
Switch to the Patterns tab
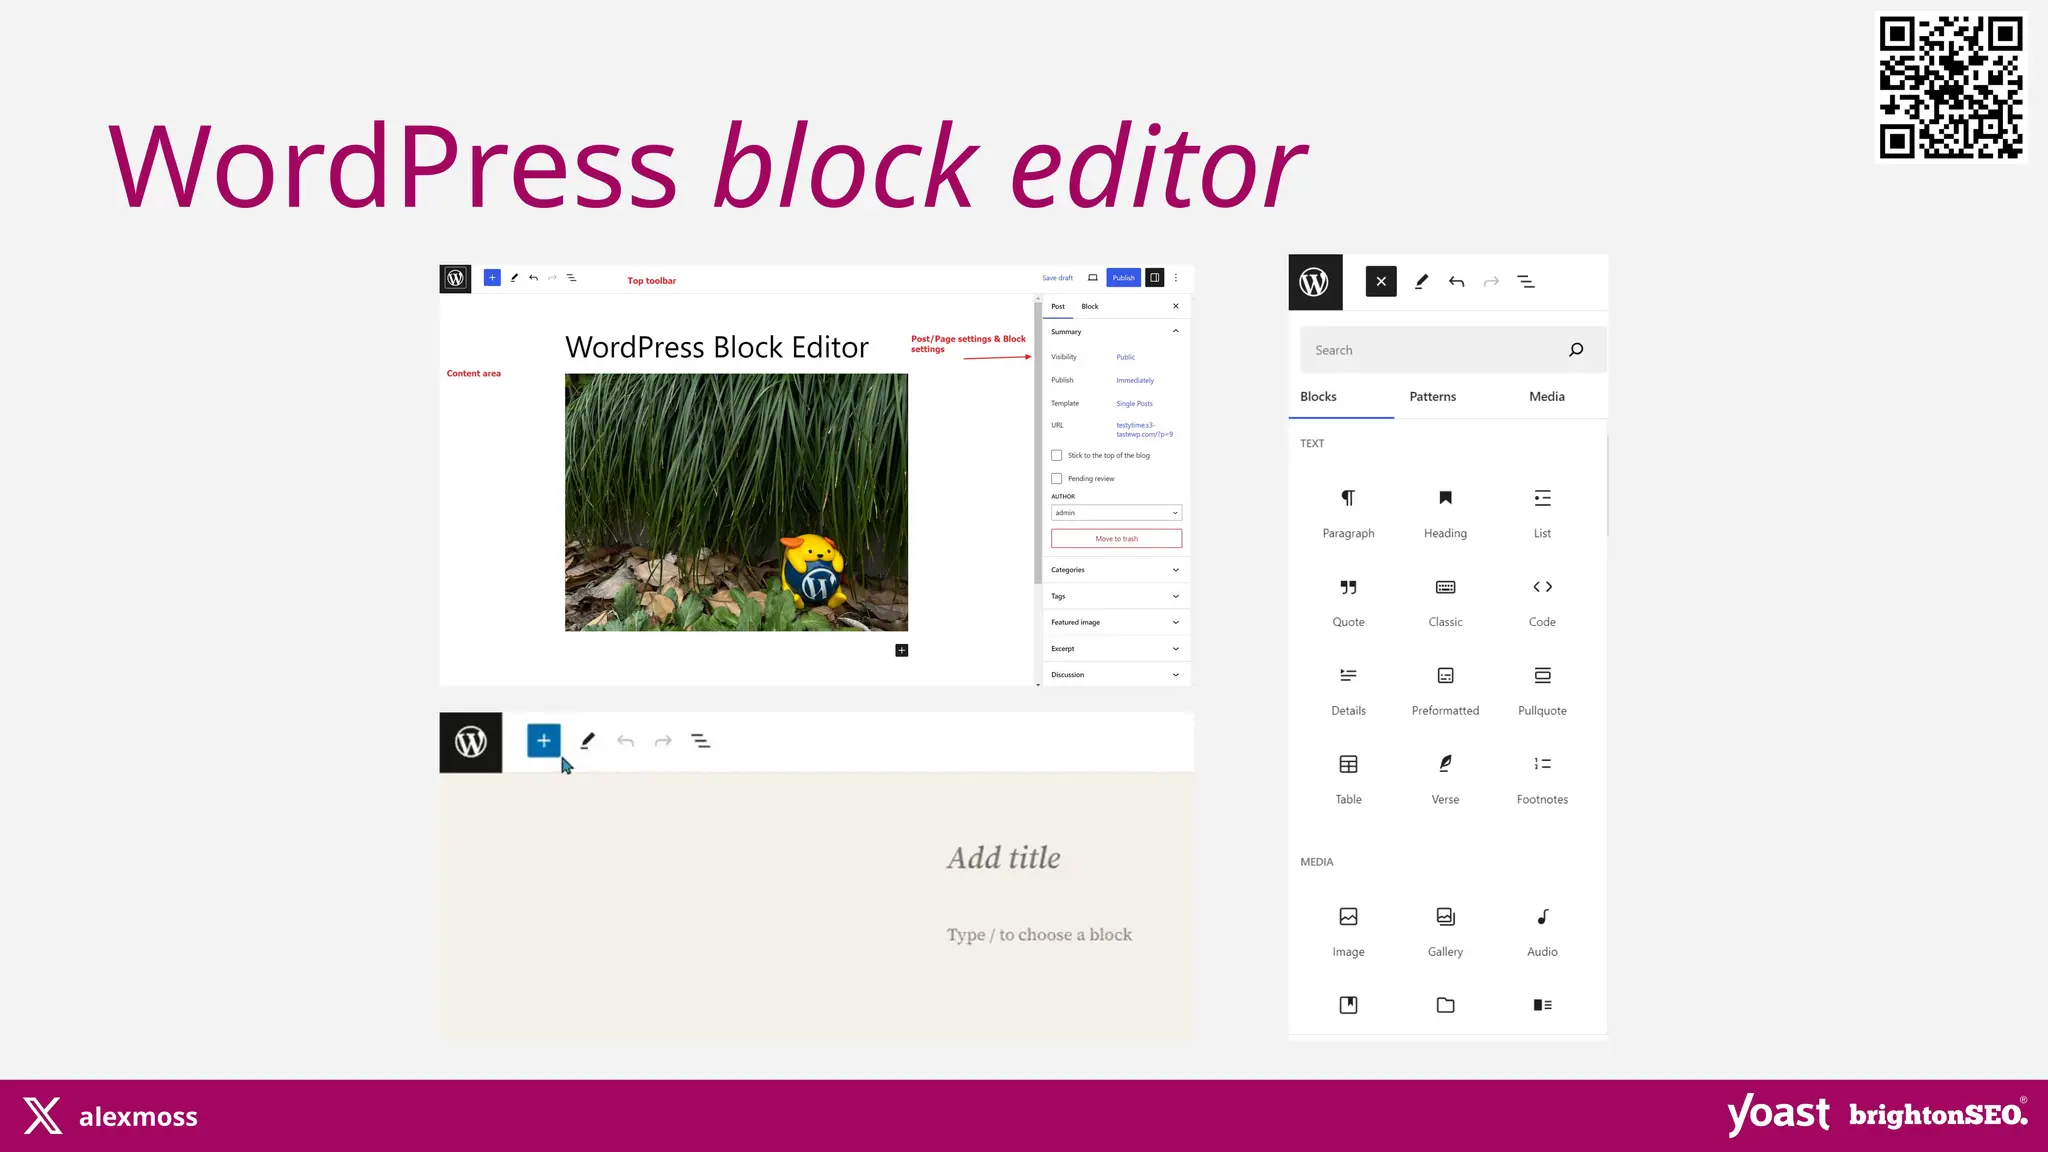1432,397
